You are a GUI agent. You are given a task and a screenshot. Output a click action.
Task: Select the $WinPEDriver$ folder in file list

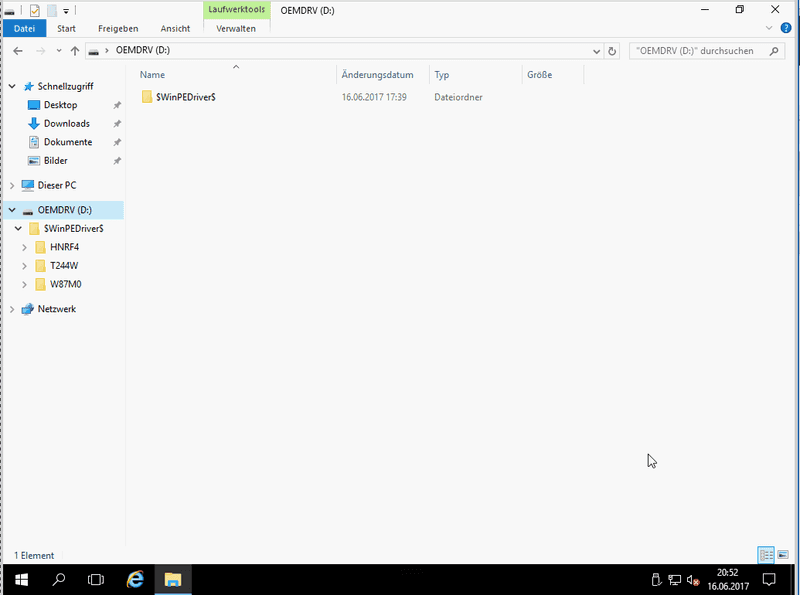pos(186,97)
